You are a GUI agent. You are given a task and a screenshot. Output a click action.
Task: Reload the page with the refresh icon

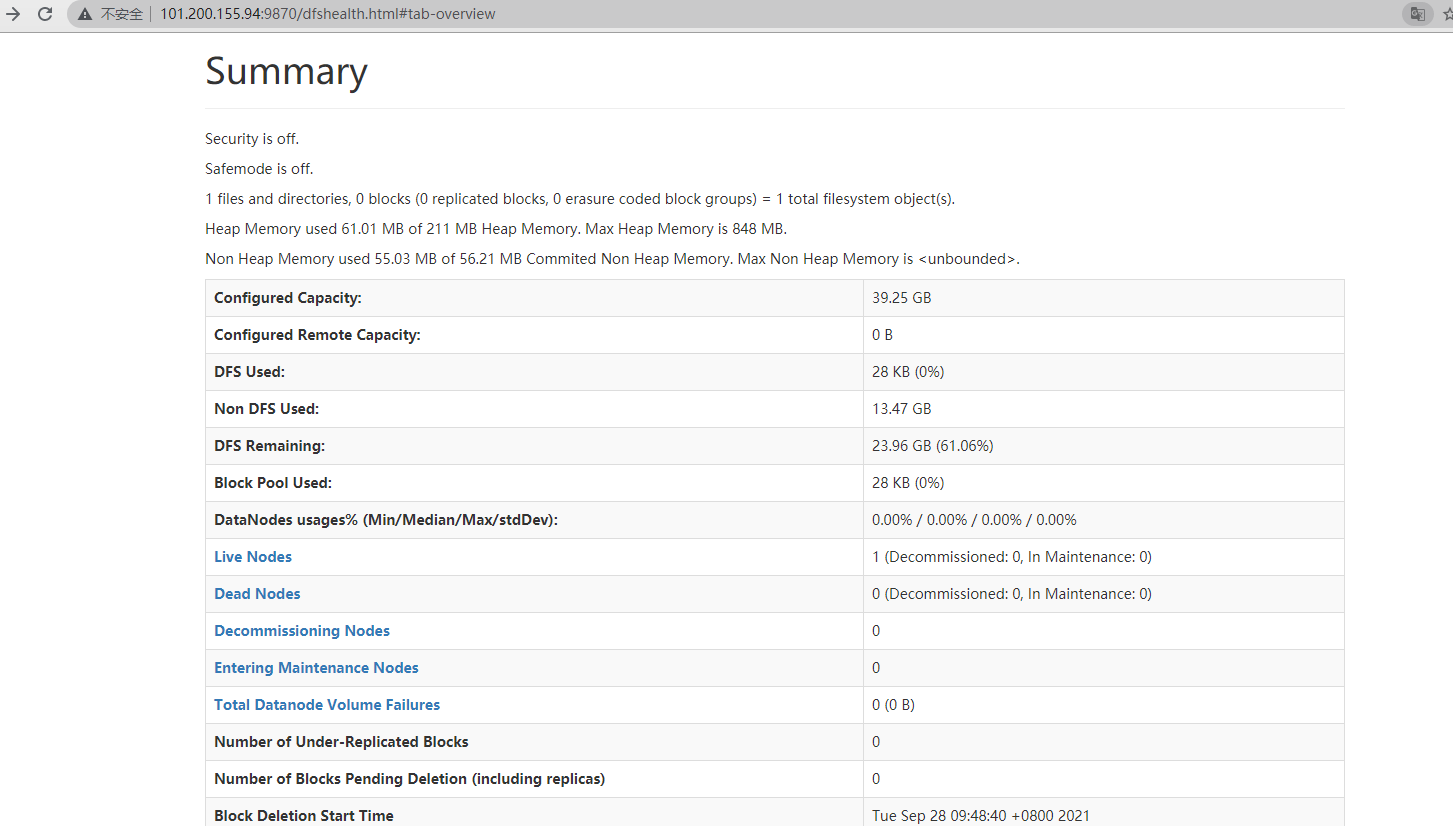click(x=45, y=14)
